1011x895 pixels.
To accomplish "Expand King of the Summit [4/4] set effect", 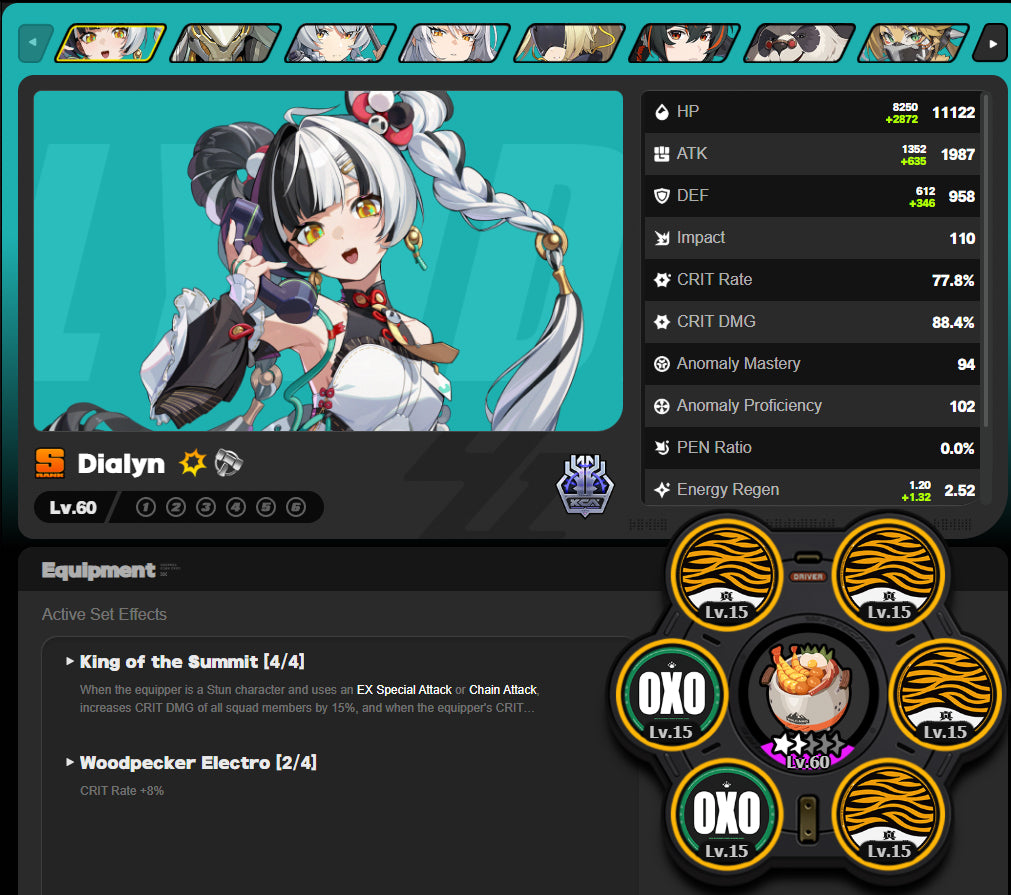I will [185, 662].
